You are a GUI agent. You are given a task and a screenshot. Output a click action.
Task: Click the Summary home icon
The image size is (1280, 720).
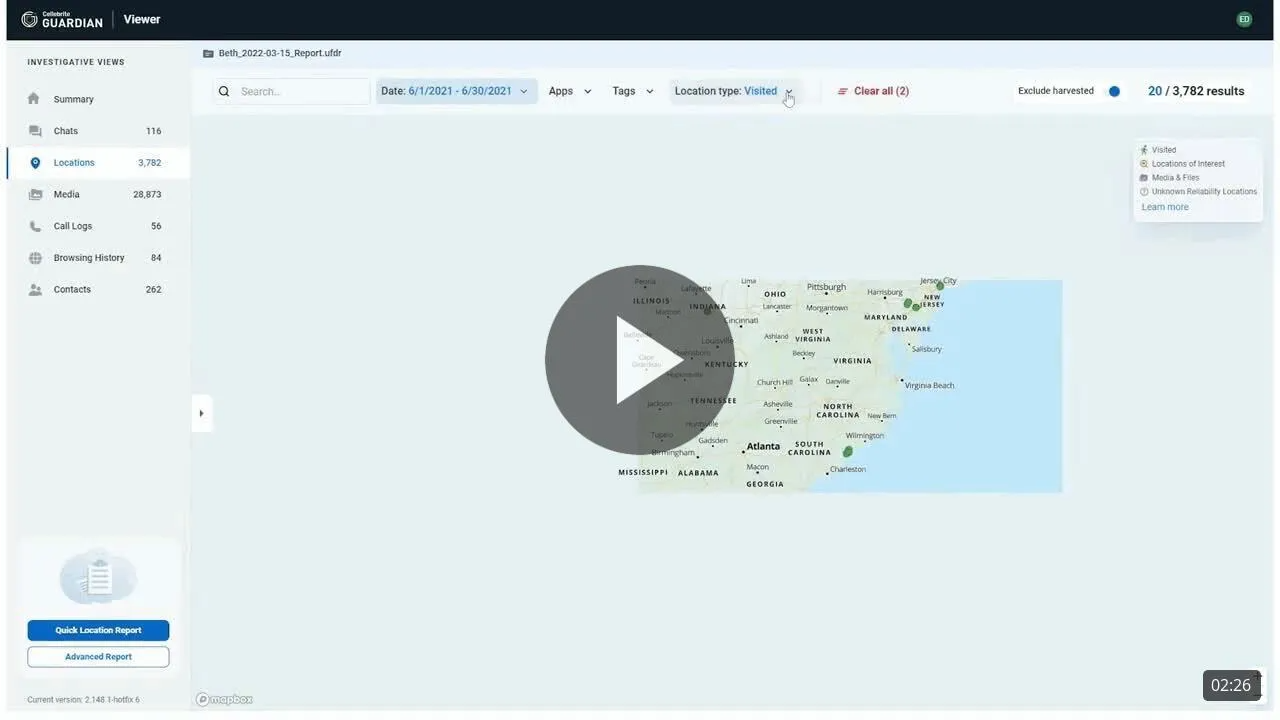tap(34, 99)
